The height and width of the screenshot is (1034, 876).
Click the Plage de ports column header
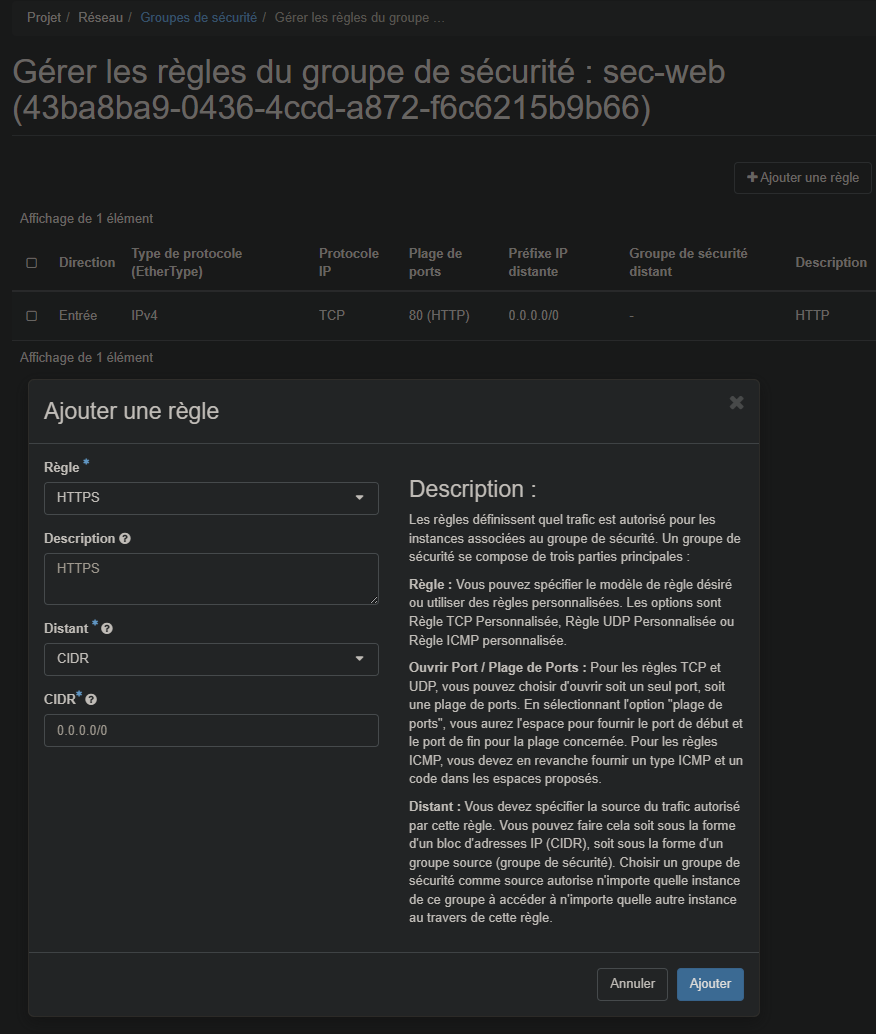point(435,263)
